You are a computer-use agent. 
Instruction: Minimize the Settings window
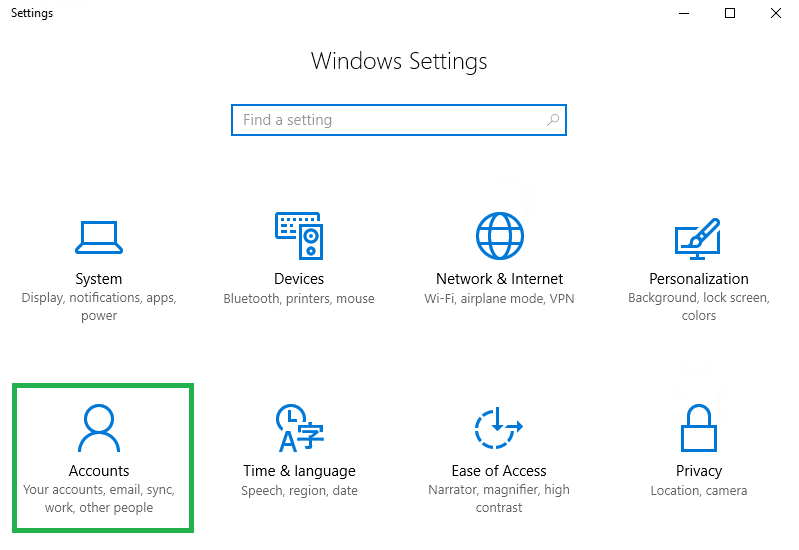(684, 13)
